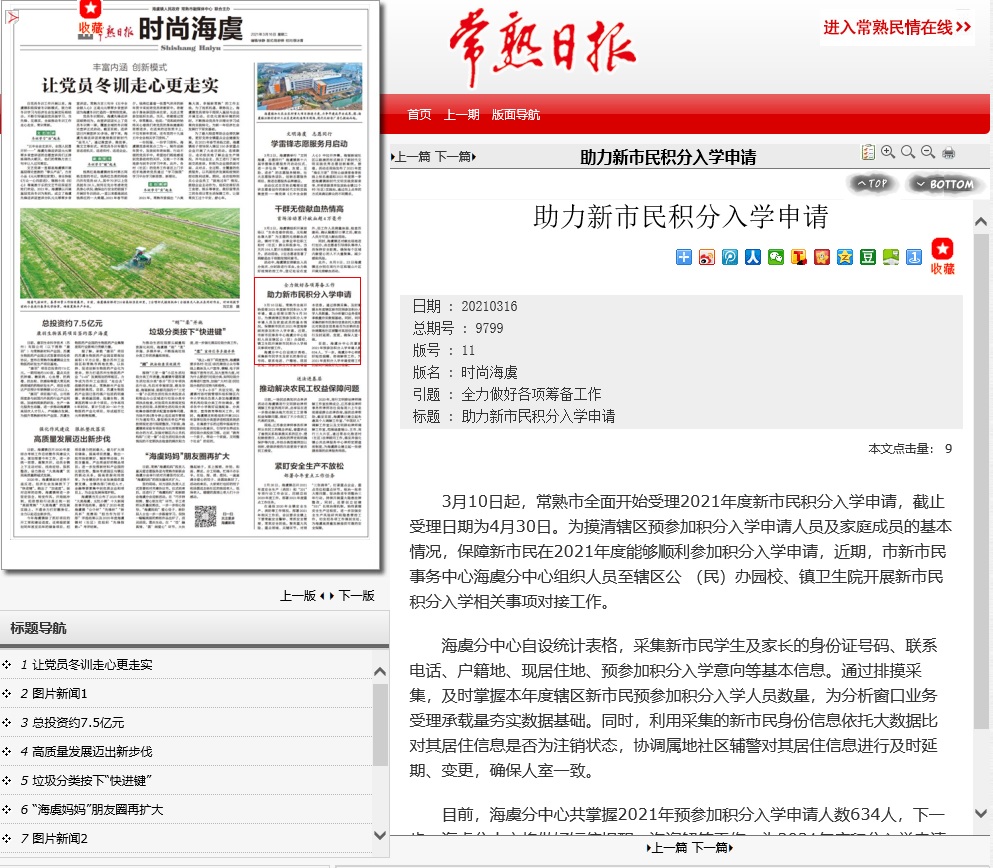Image resolution: width=993 pixels, height=868 pixels.
Task: Open more share options via blue plus icon
Action: 684,257
